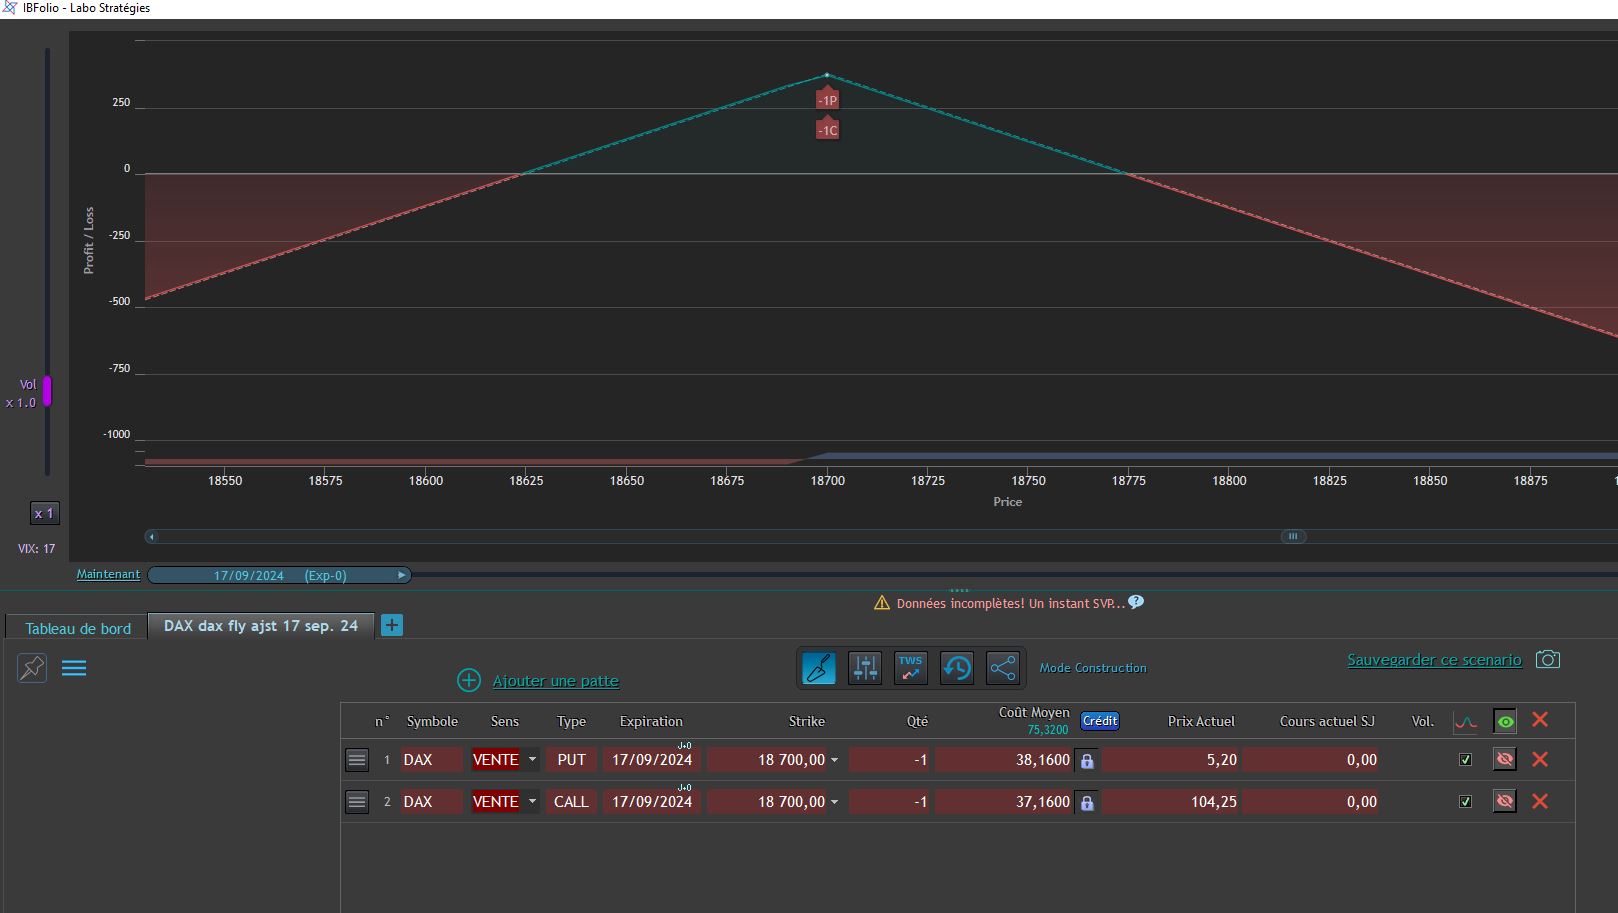Open the sliders adjustment mode icon
Image resolution: width=1618 pixels, height=913 pixels.
tap(865, 668)
